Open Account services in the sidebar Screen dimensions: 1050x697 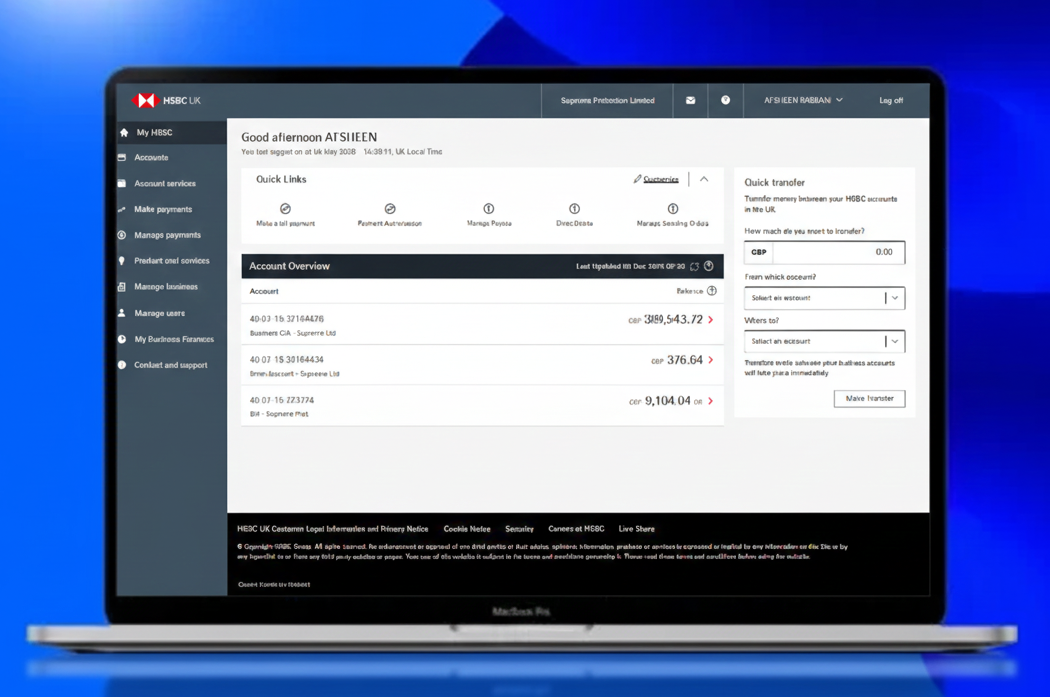pyautogui.click(x=165, y=183)
